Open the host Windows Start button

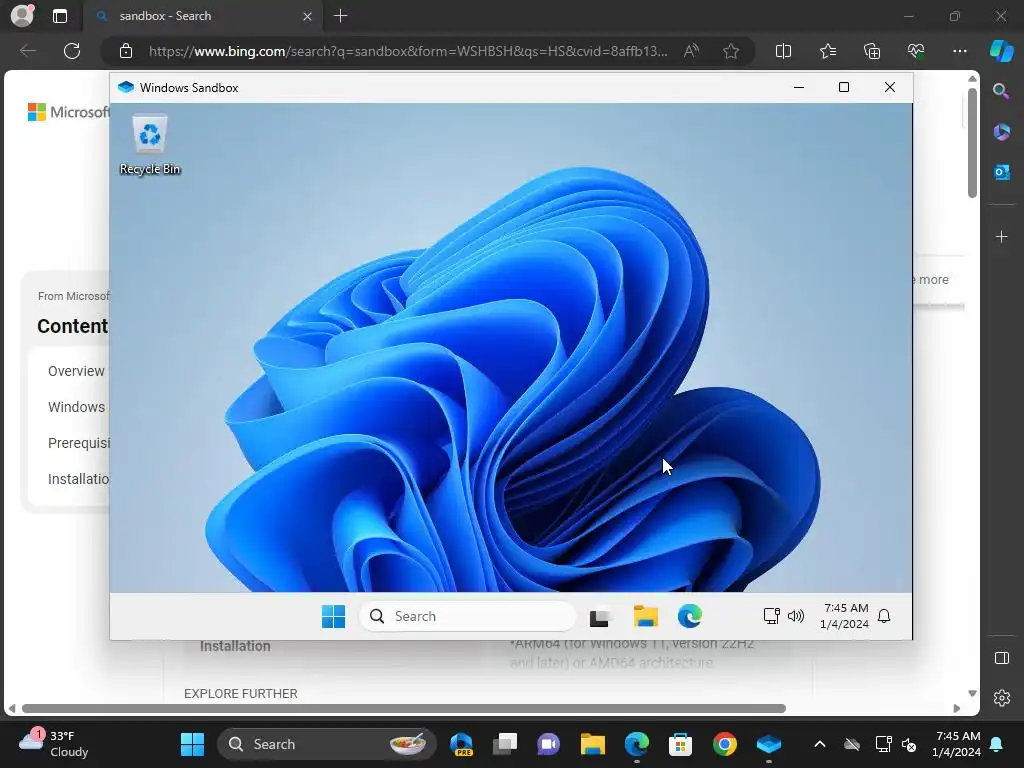pos(192,744)
